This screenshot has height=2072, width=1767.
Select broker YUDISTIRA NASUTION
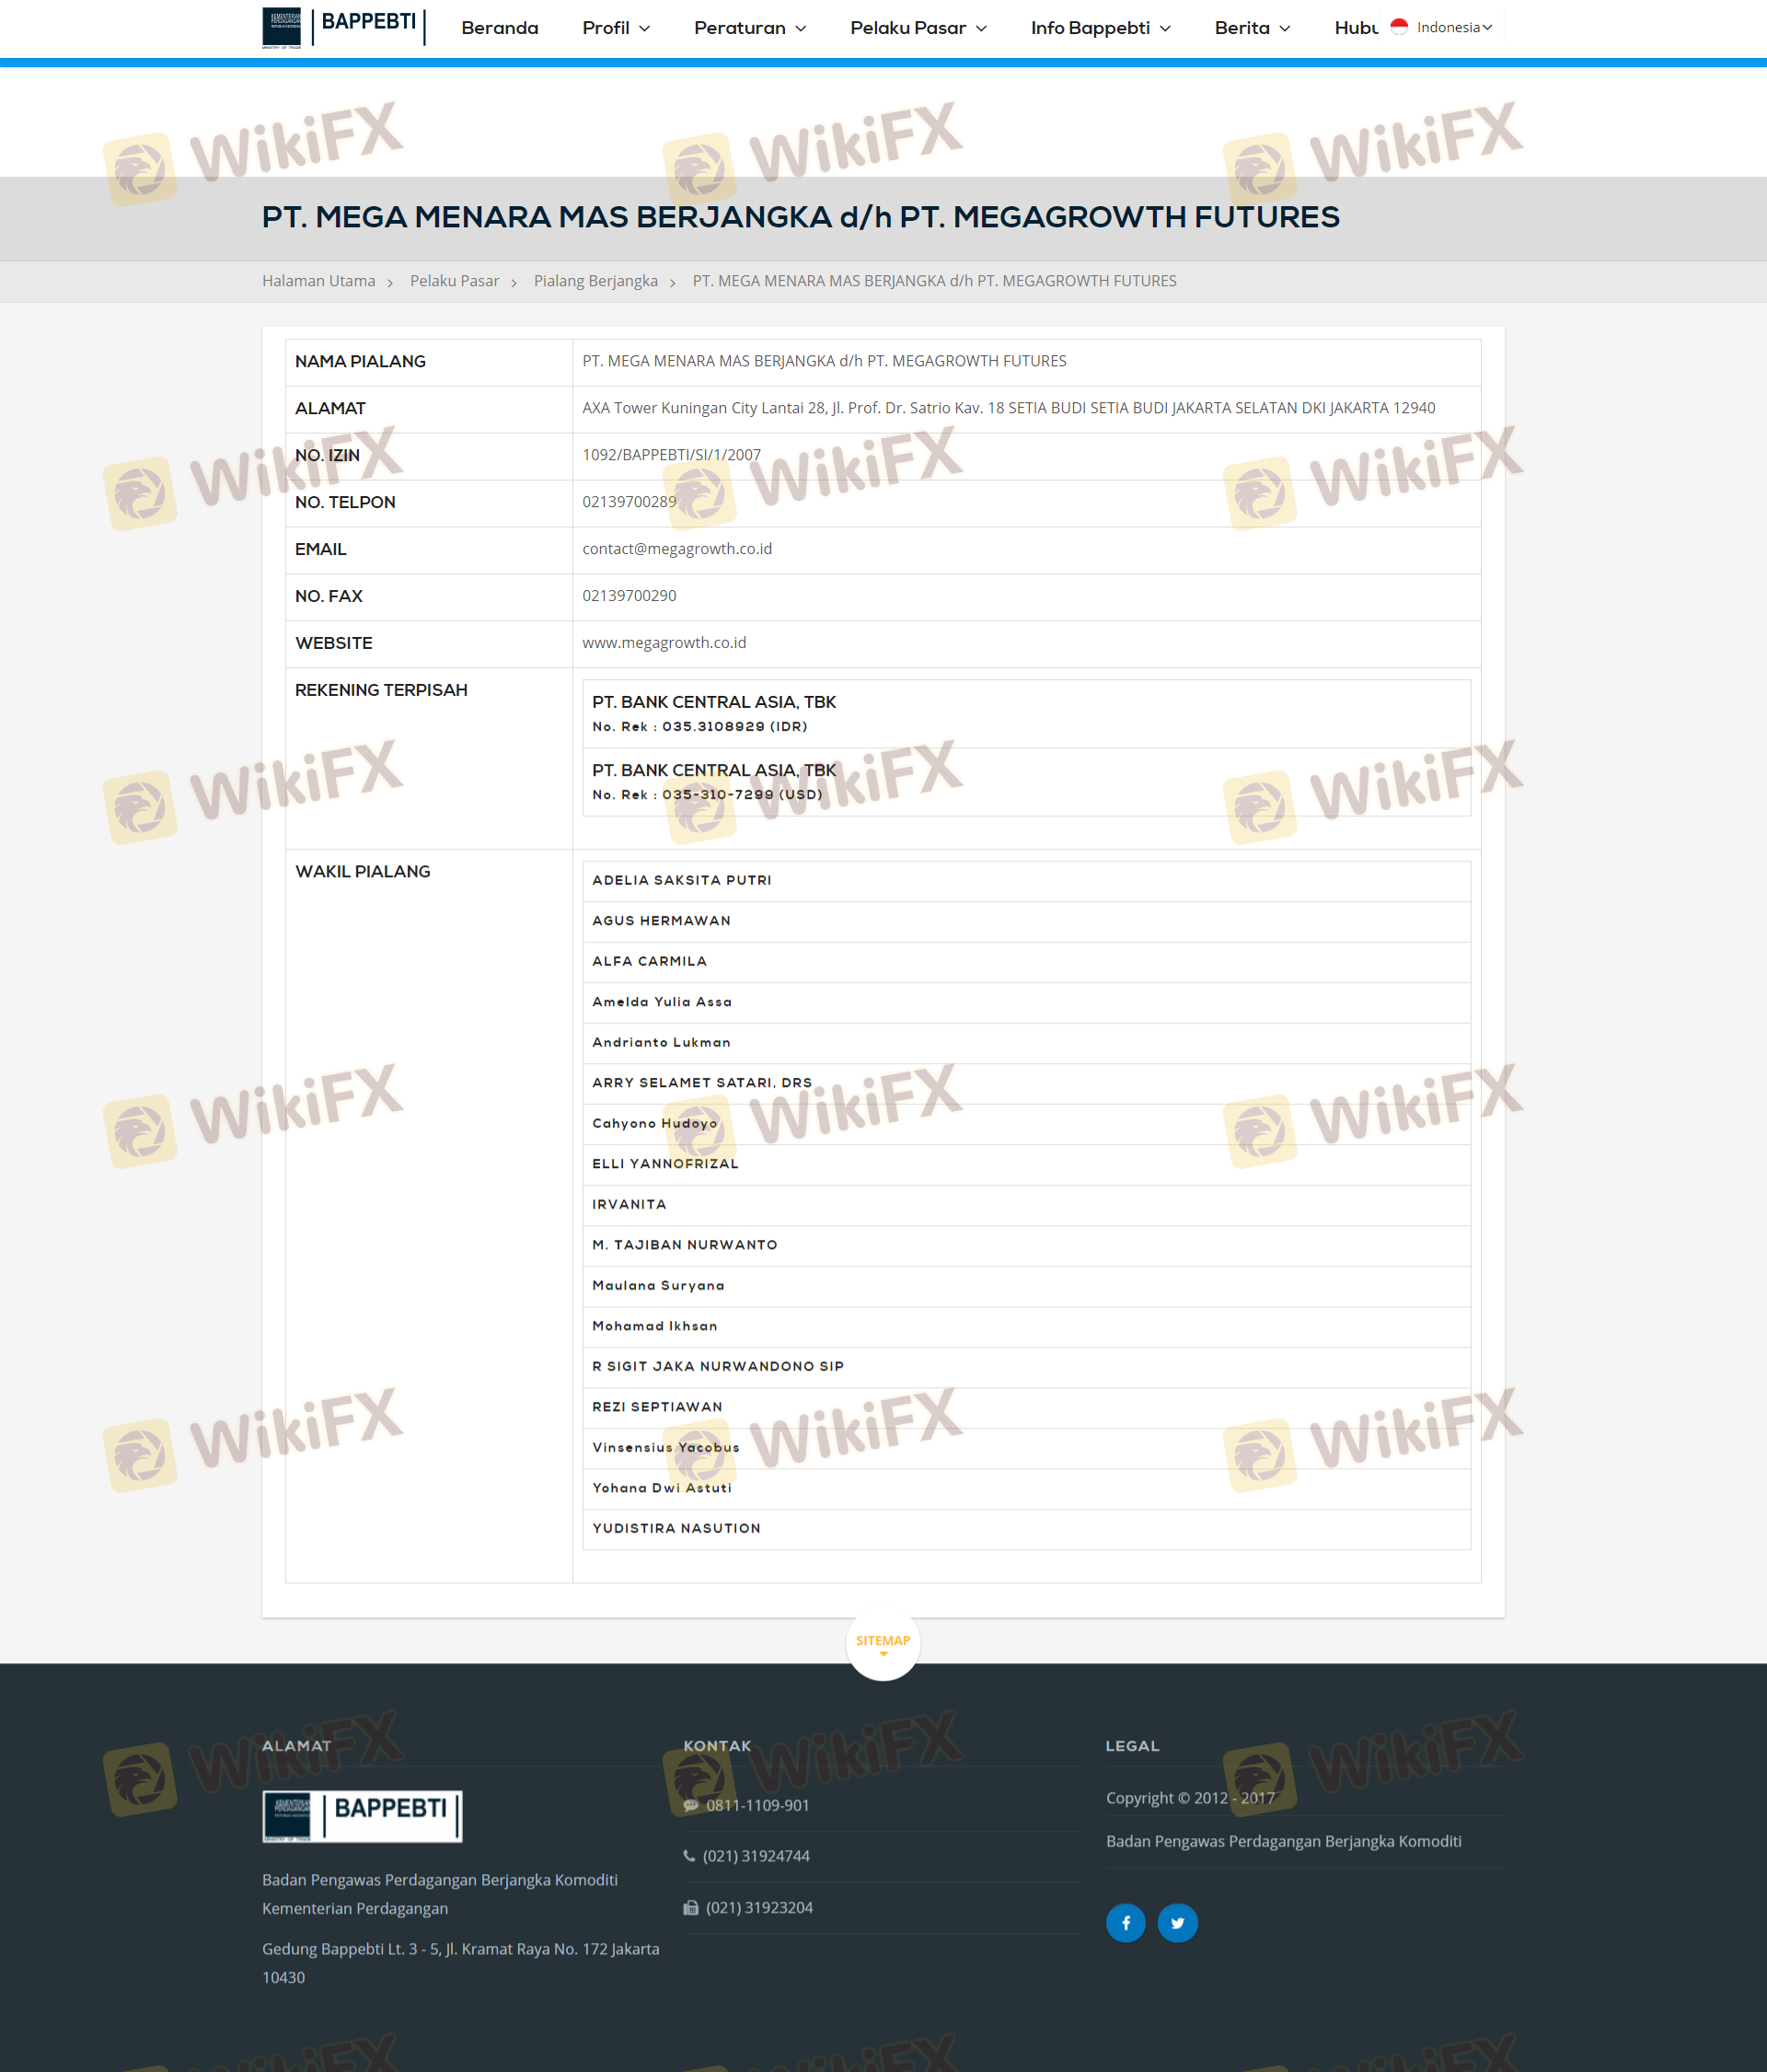[1026, 1529]
